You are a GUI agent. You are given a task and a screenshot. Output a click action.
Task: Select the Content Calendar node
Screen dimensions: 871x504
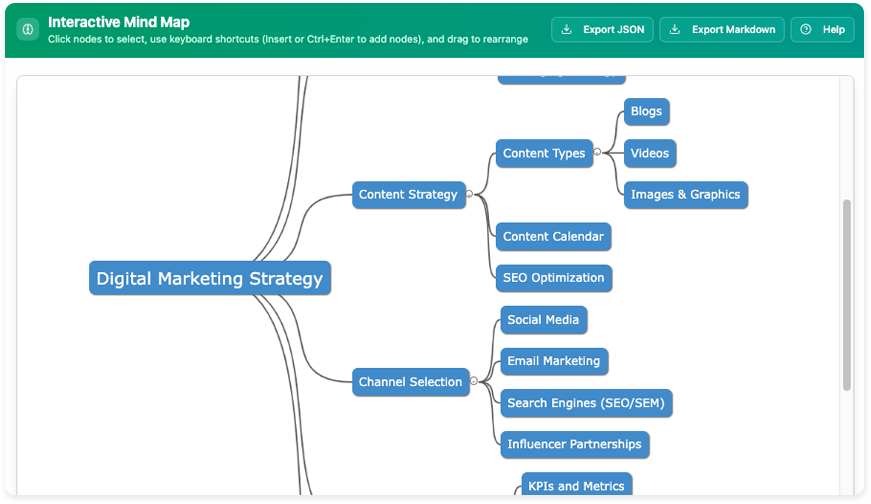click(x=553, y=236)
